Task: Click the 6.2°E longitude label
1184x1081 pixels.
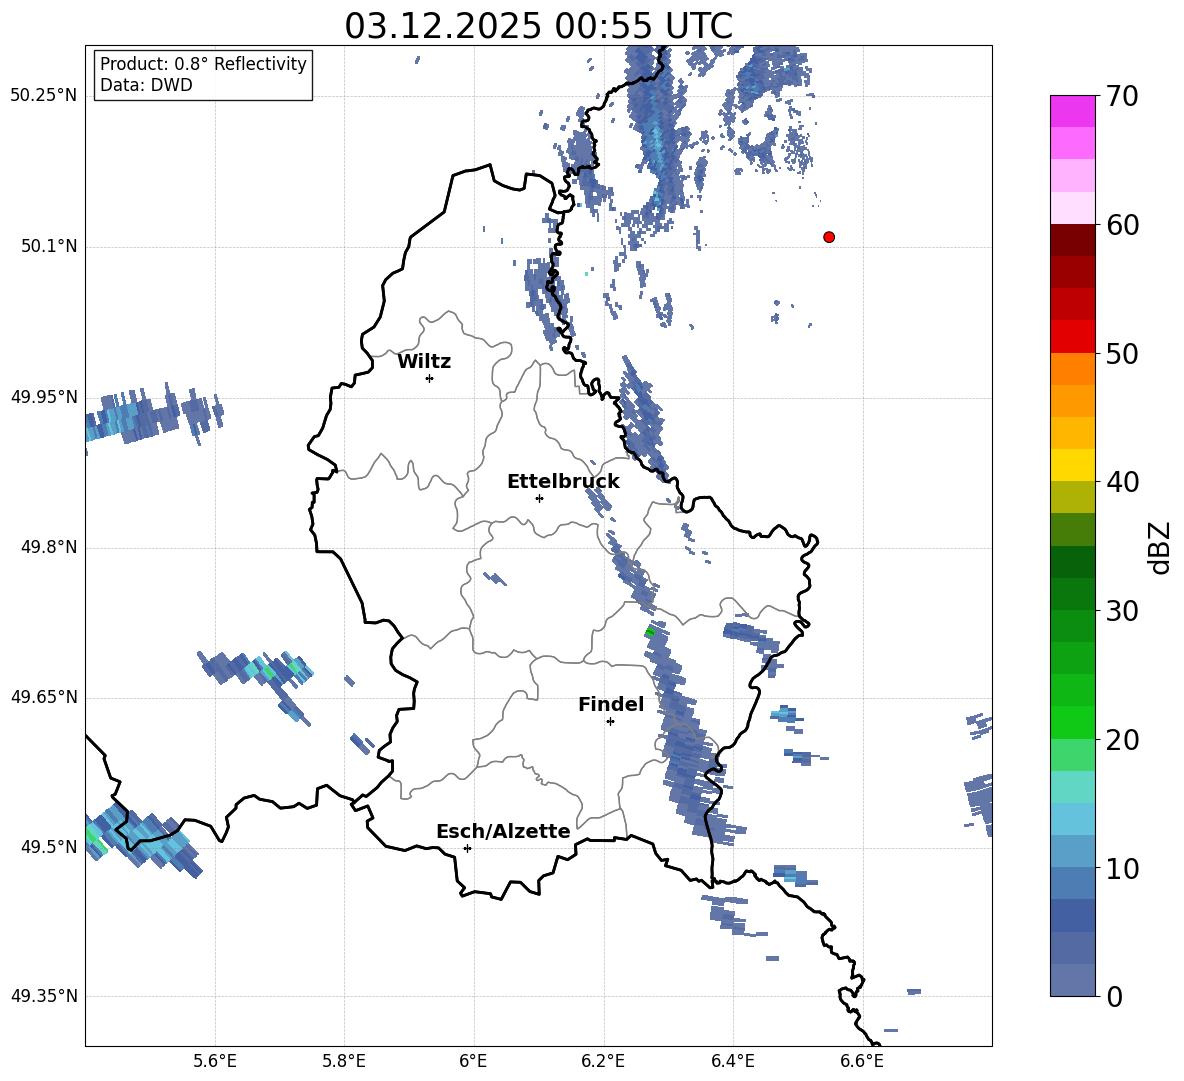Action: 603,1061
